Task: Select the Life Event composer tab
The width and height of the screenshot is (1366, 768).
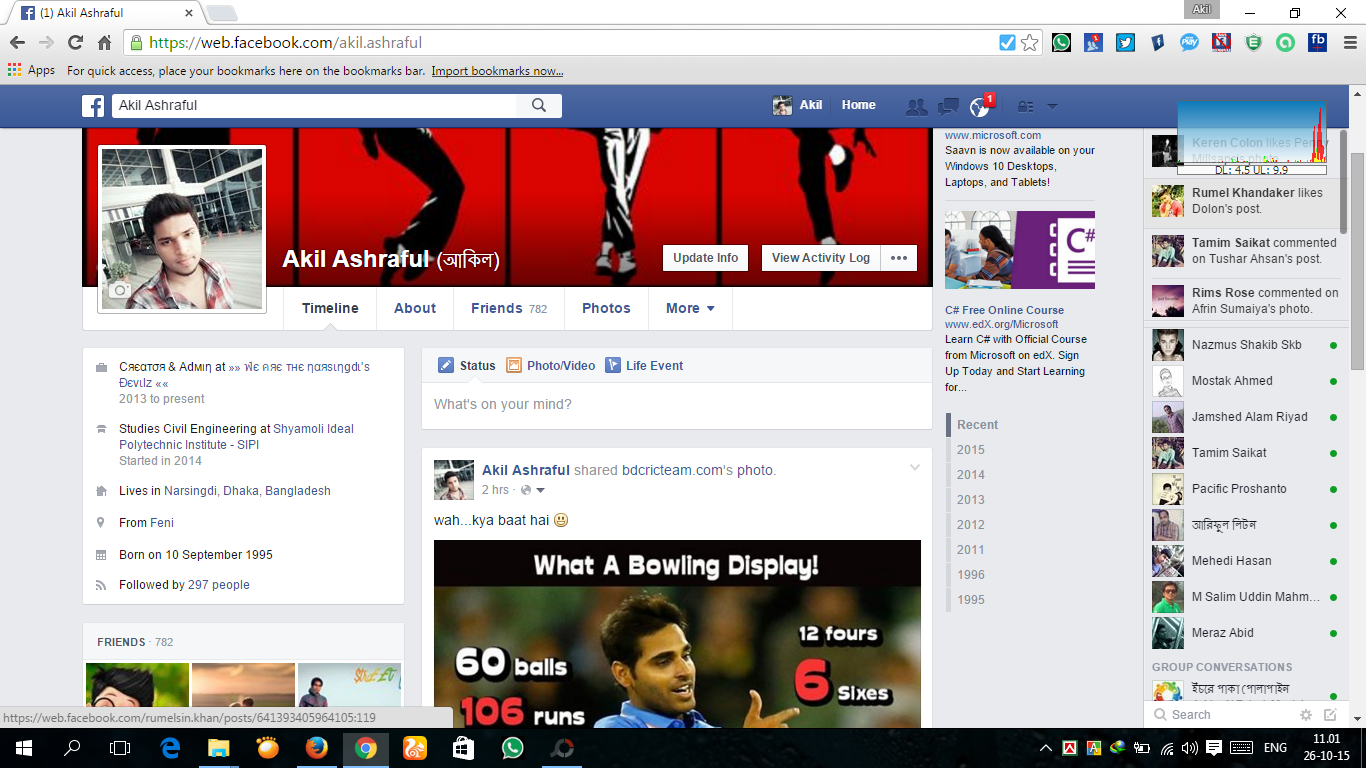Action: coord(644,366)
